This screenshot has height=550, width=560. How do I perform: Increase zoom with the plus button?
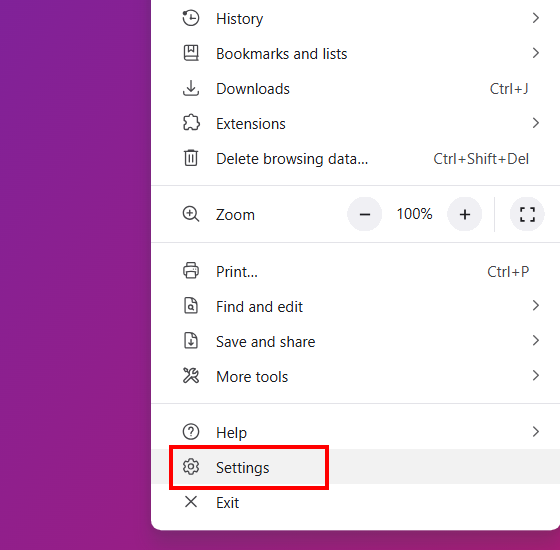point(464,214)
